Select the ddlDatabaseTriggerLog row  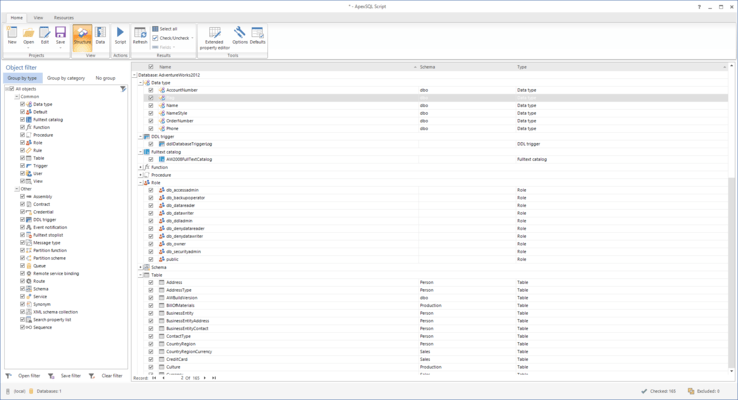coord(436,144)
